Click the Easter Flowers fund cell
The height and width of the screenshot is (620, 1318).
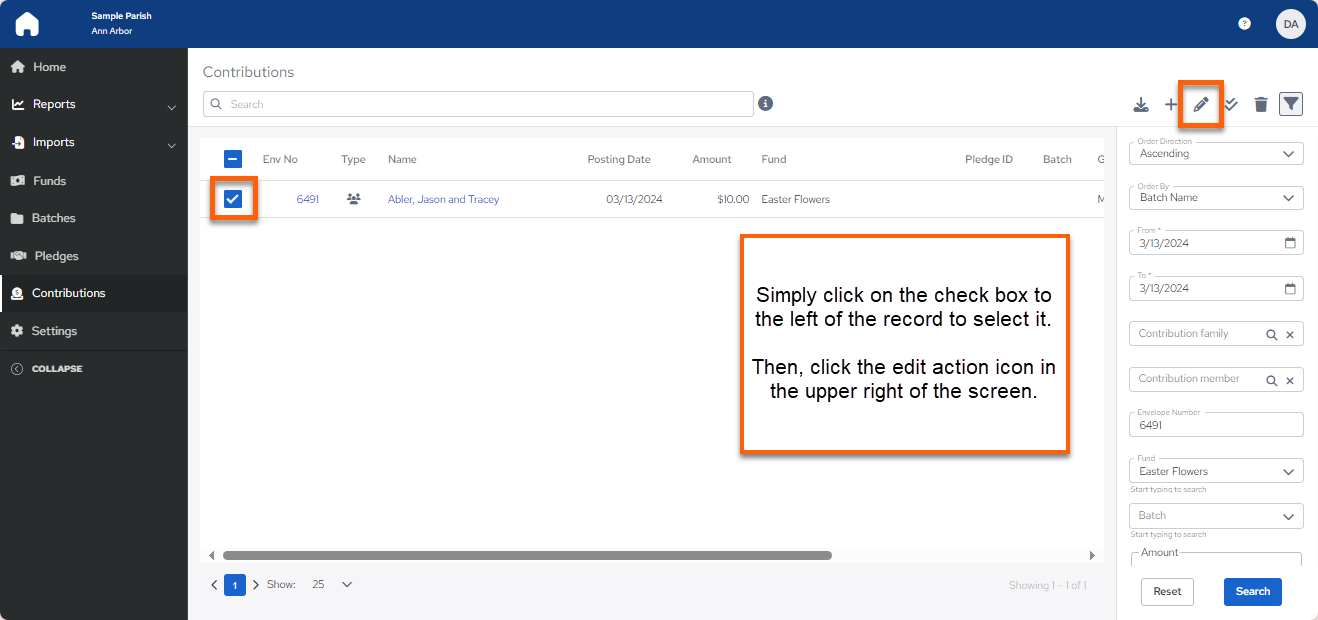795,199
